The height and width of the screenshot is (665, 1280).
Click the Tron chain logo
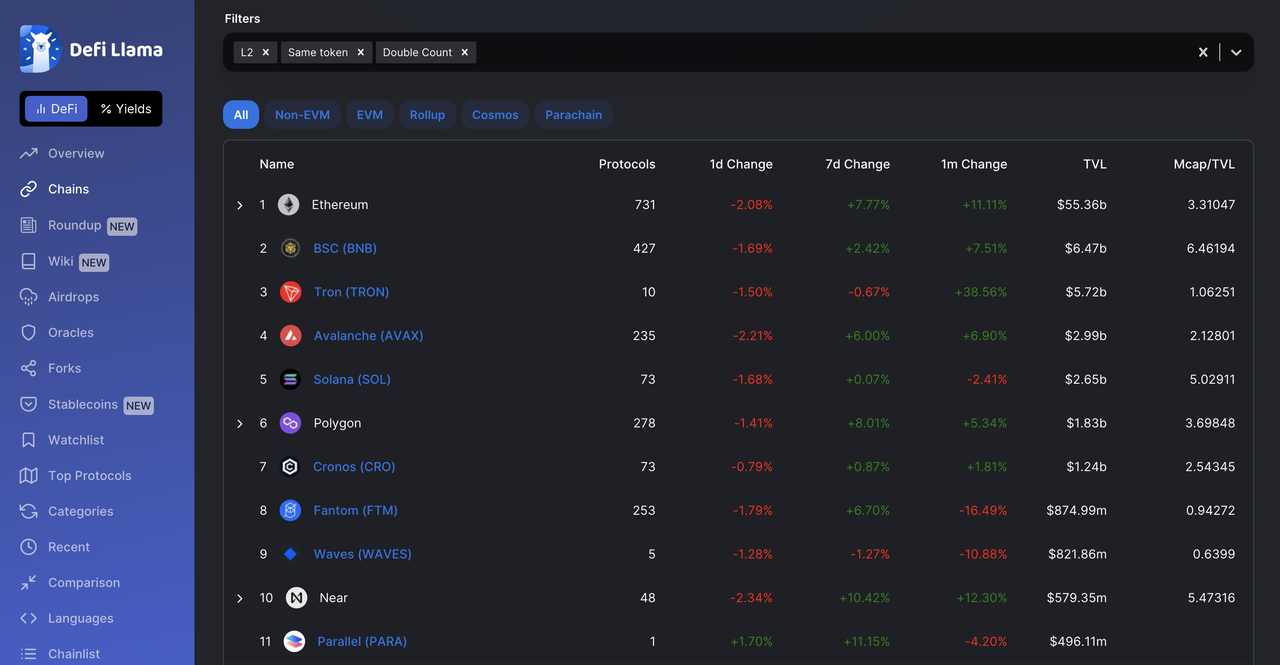coord(290,292)
